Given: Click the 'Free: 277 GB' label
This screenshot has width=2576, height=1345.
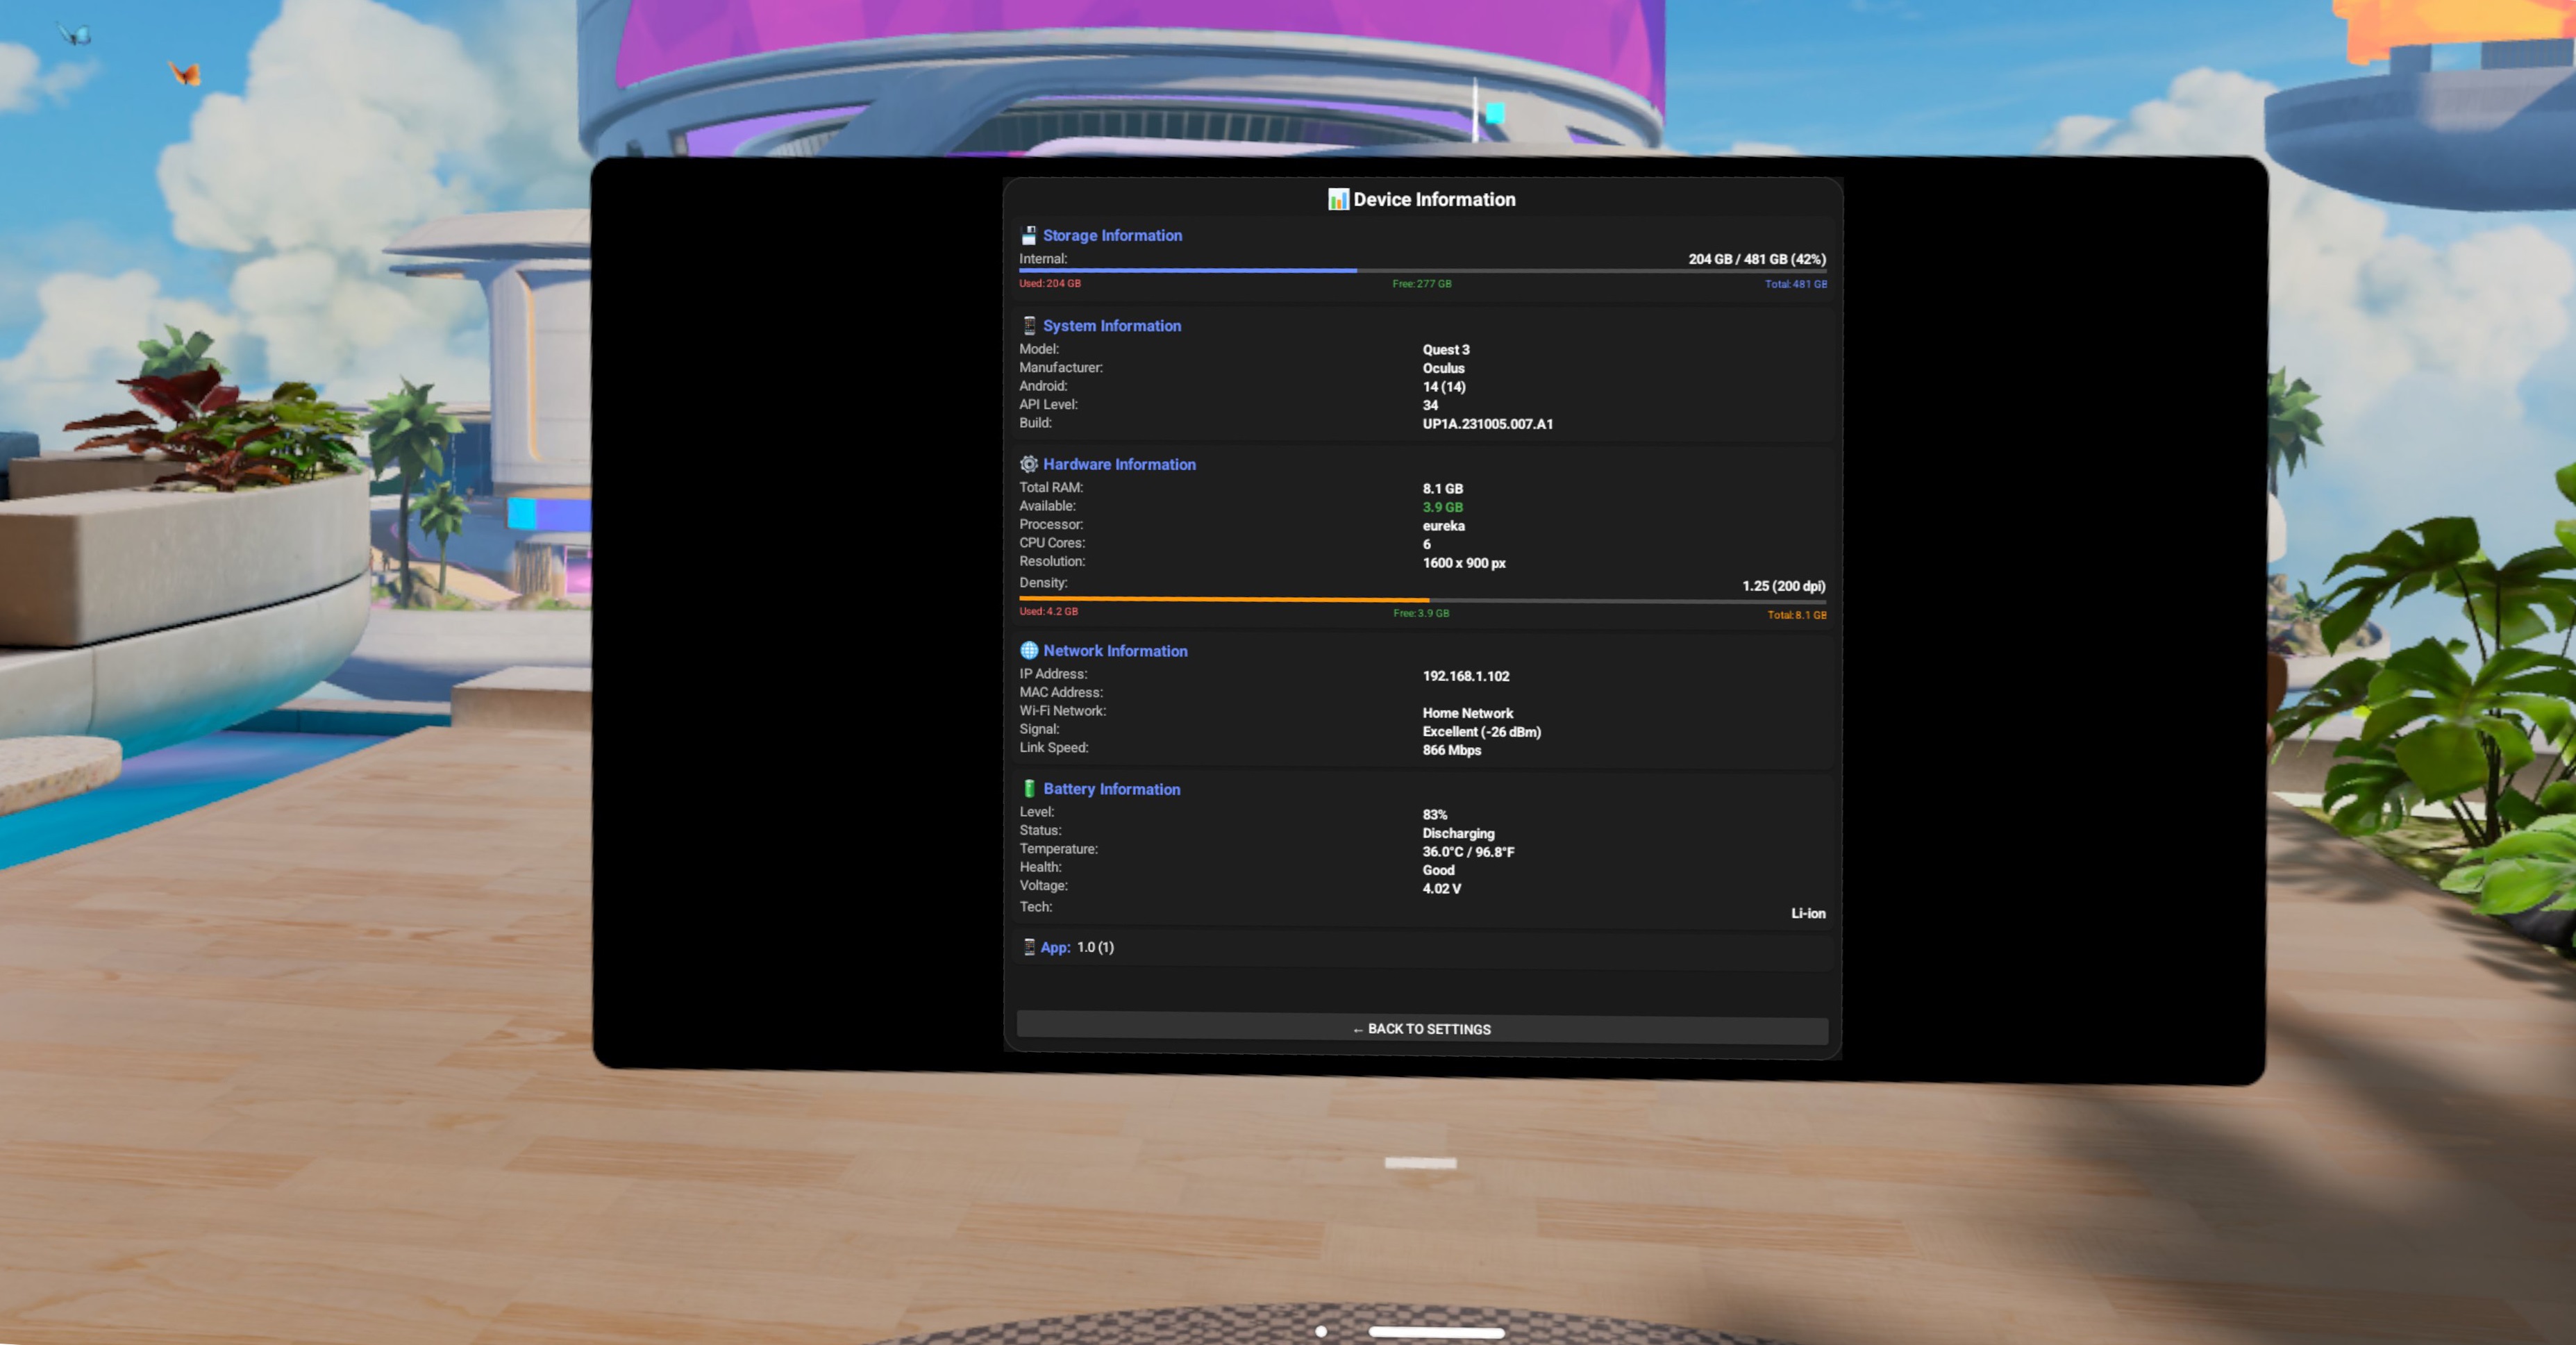Looking at the screenshot, I should (1421, 284).
